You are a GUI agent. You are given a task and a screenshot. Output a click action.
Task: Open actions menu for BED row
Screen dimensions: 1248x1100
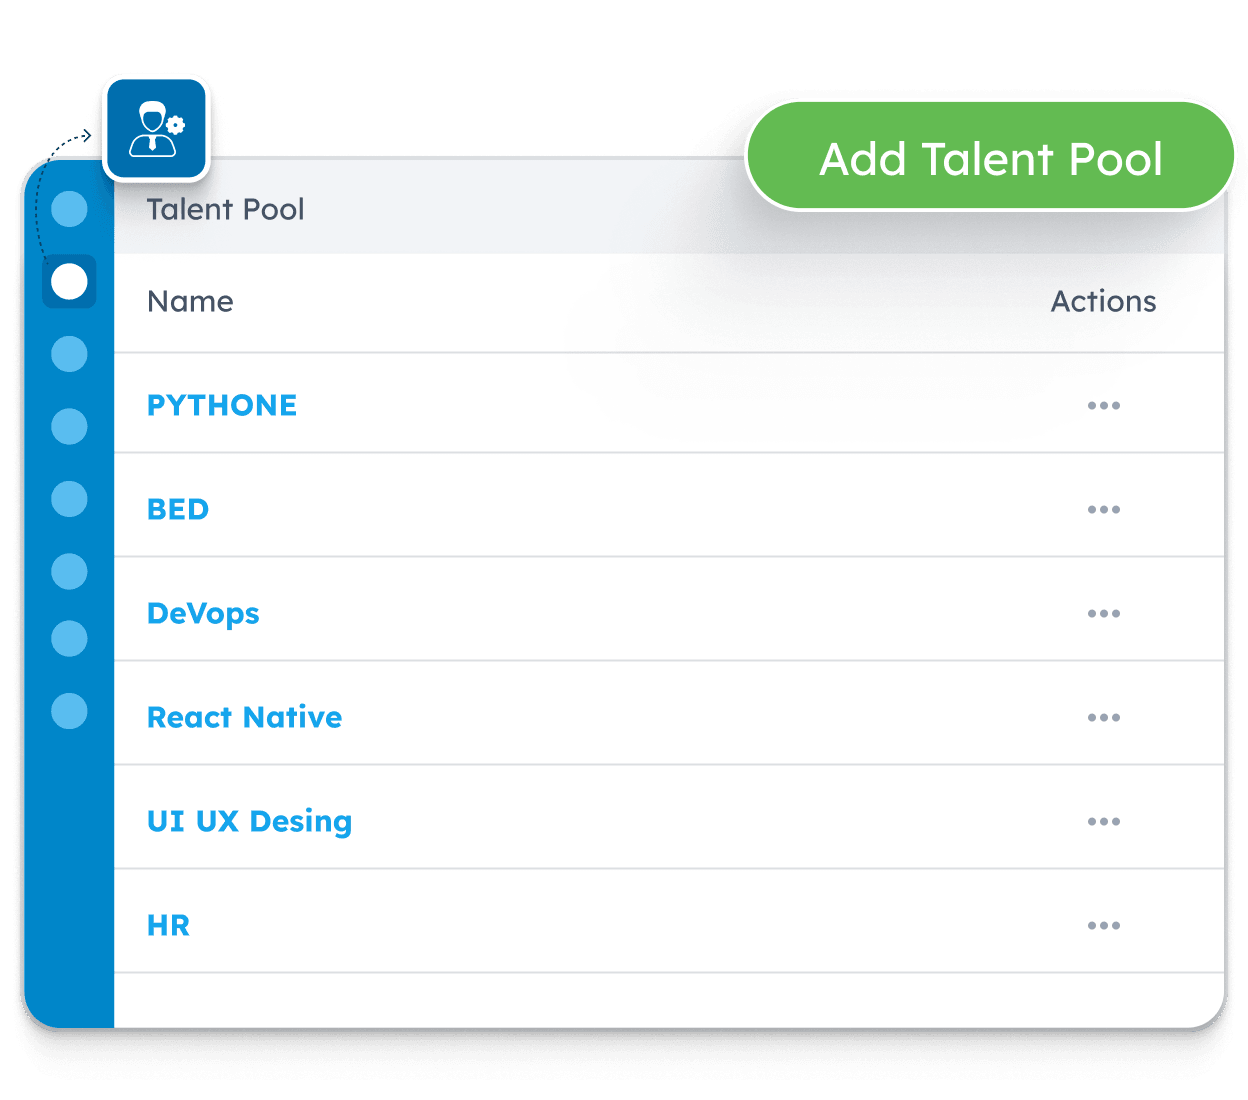tap(1103, 510)
